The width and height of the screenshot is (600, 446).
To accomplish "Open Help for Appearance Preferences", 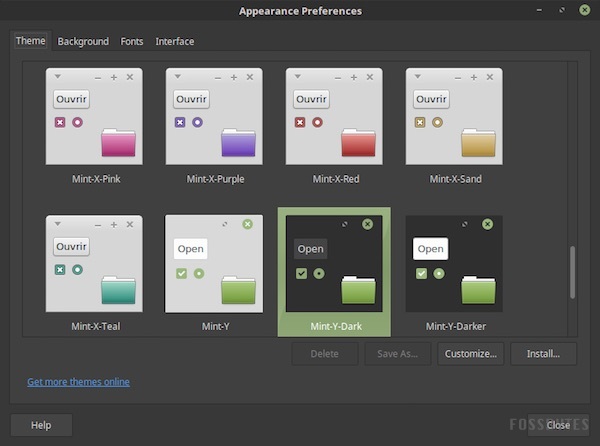I will 41,425.
